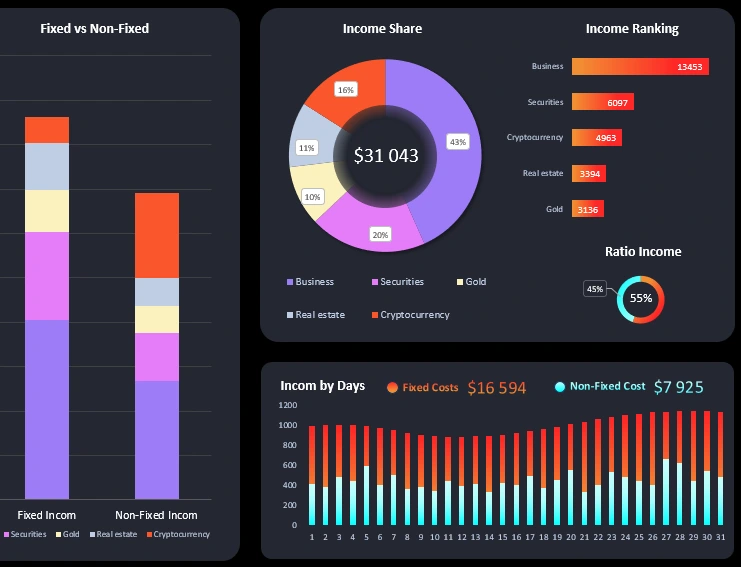Click the Gold ranking bar showing 3136
Screen dimensions: 741x567
pos(588,209)
